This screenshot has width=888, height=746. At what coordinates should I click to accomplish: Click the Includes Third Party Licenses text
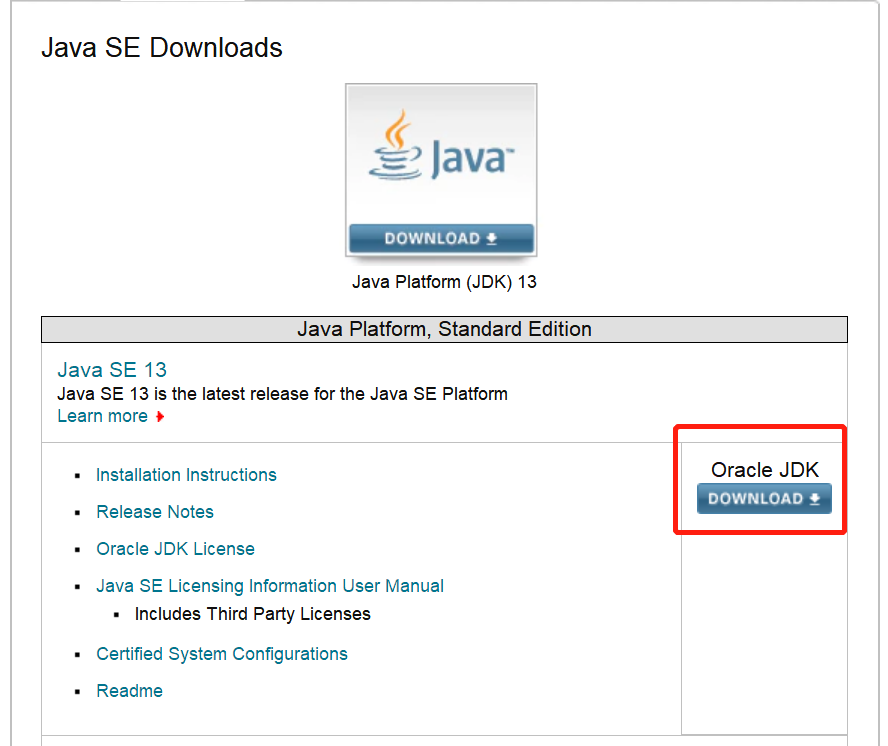(253, 614)
